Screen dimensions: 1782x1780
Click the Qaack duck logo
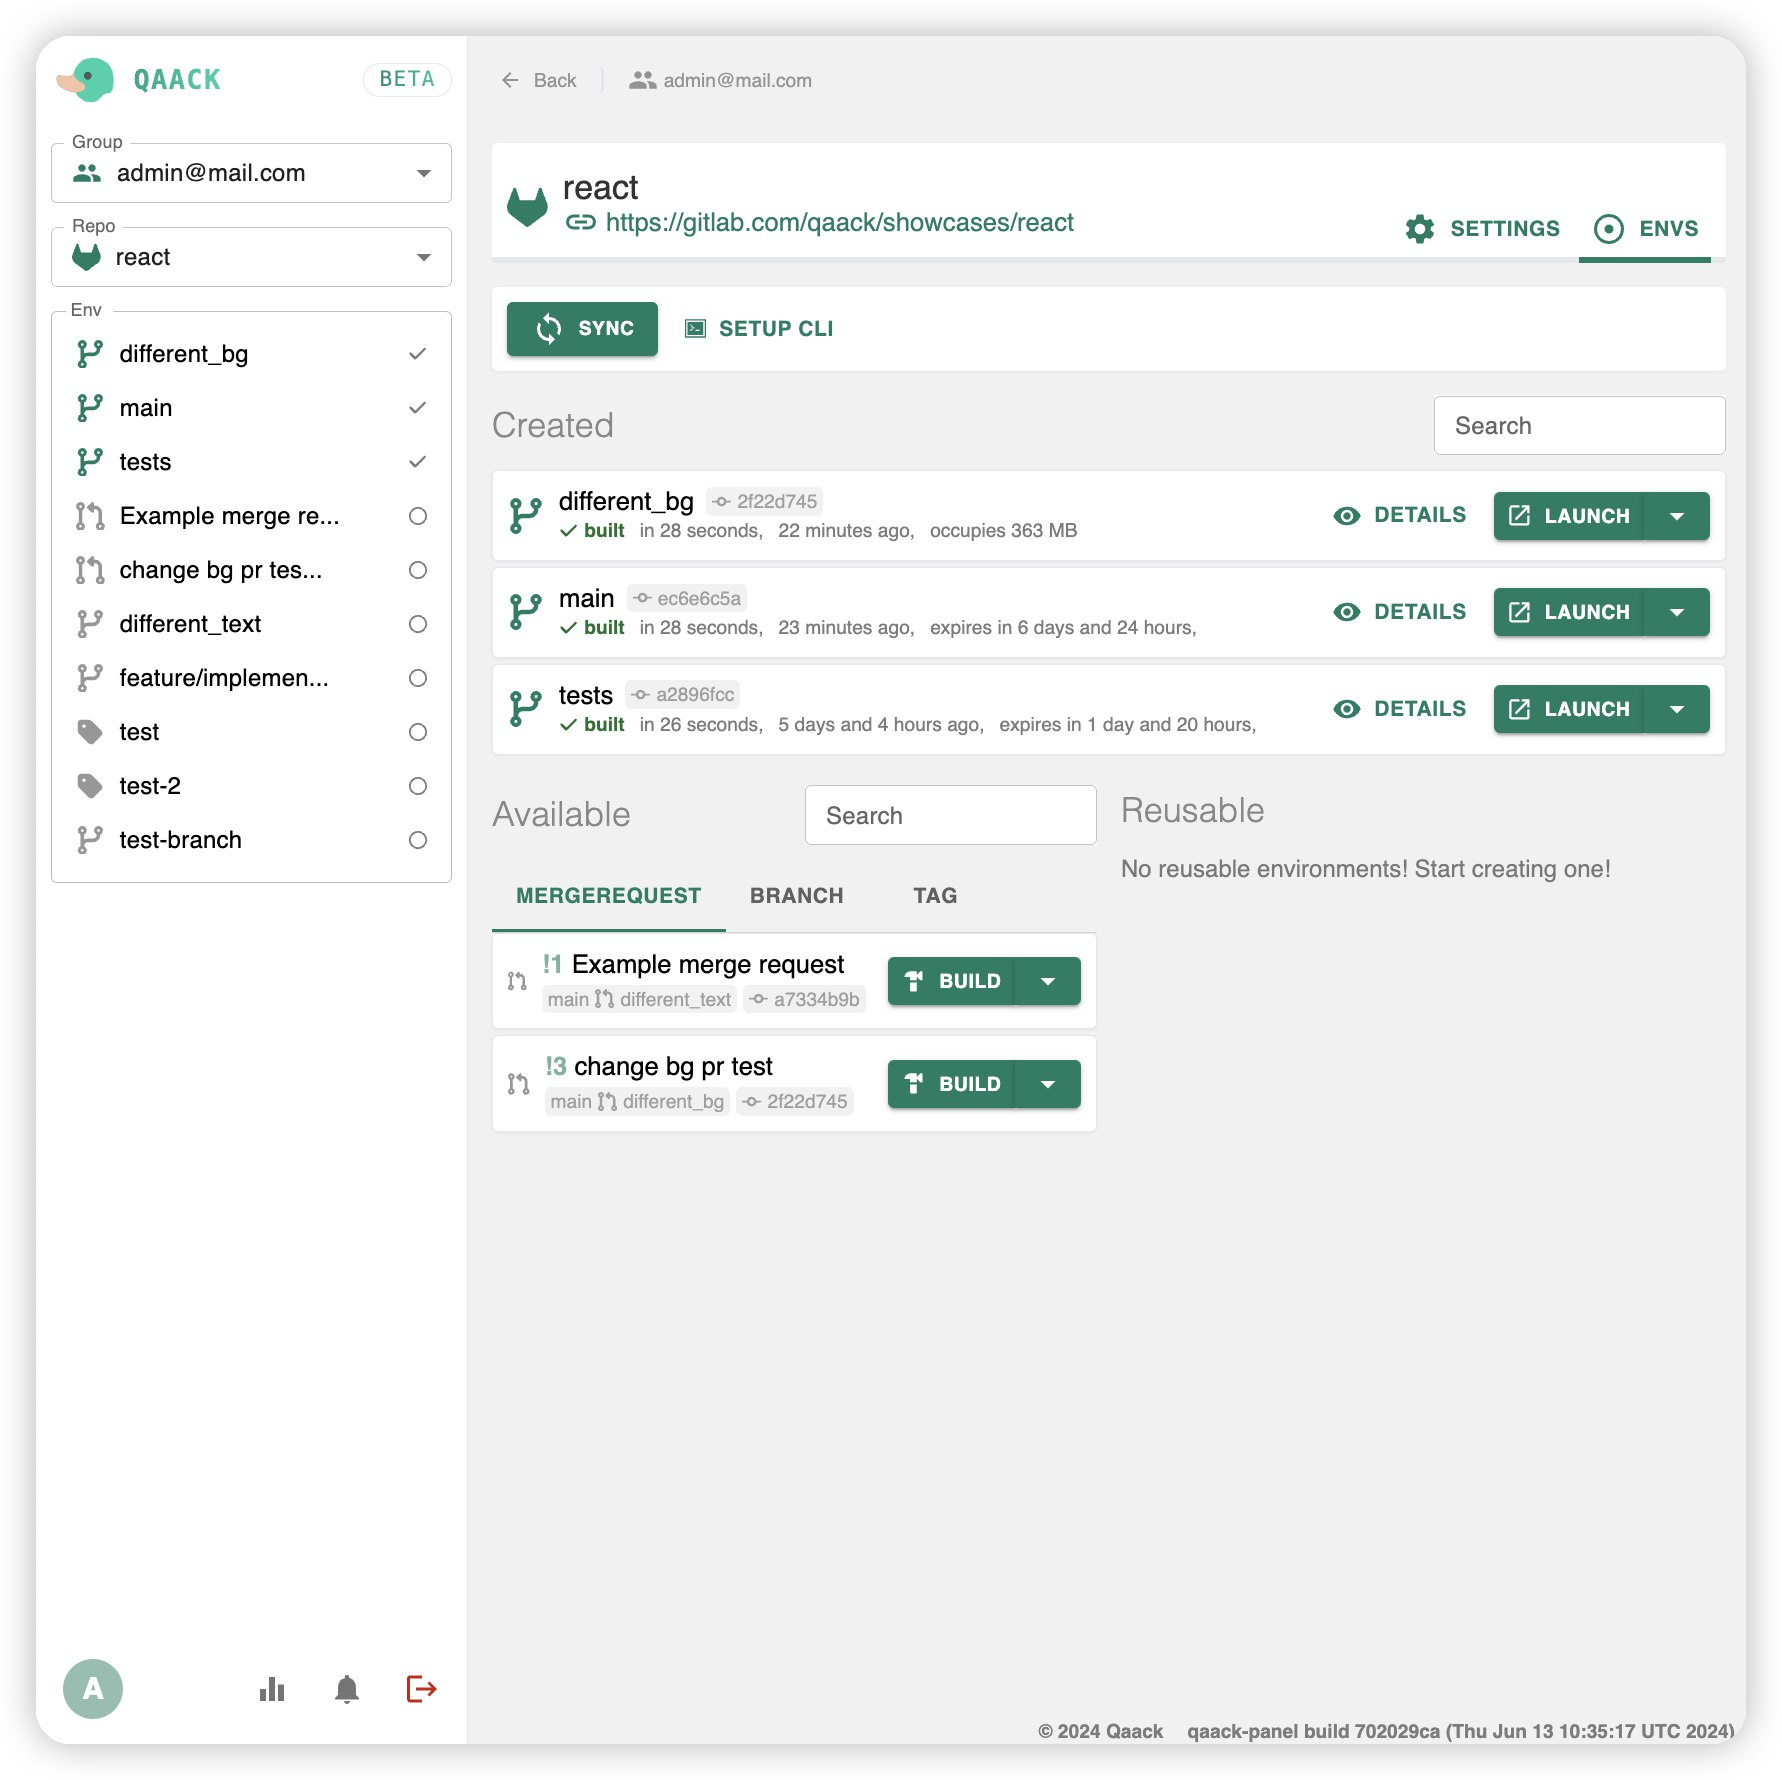tap(88, 80)
